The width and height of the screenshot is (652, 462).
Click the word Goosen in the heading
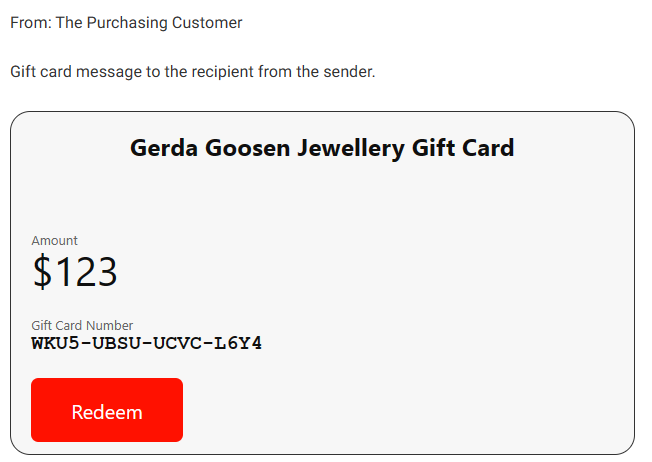point(247,148)
